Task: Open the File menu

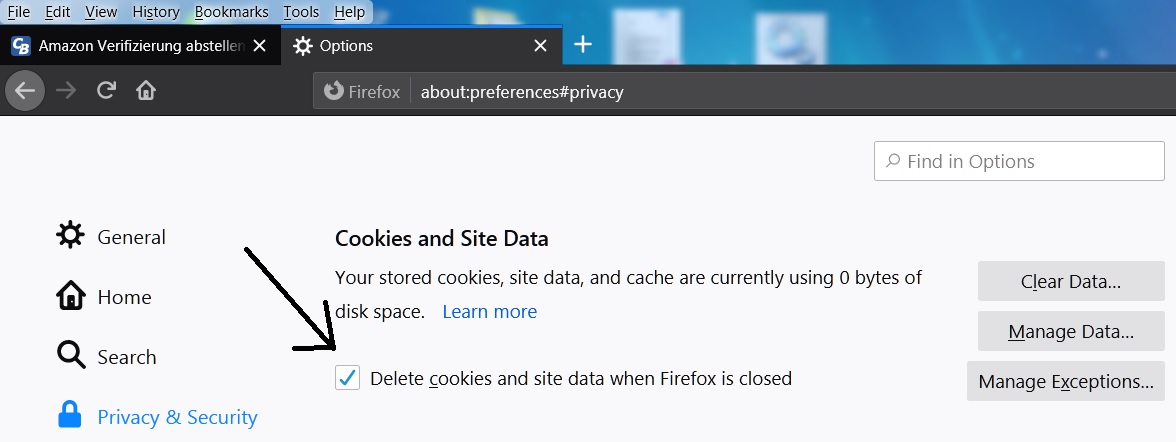Action: pos(18,12)
